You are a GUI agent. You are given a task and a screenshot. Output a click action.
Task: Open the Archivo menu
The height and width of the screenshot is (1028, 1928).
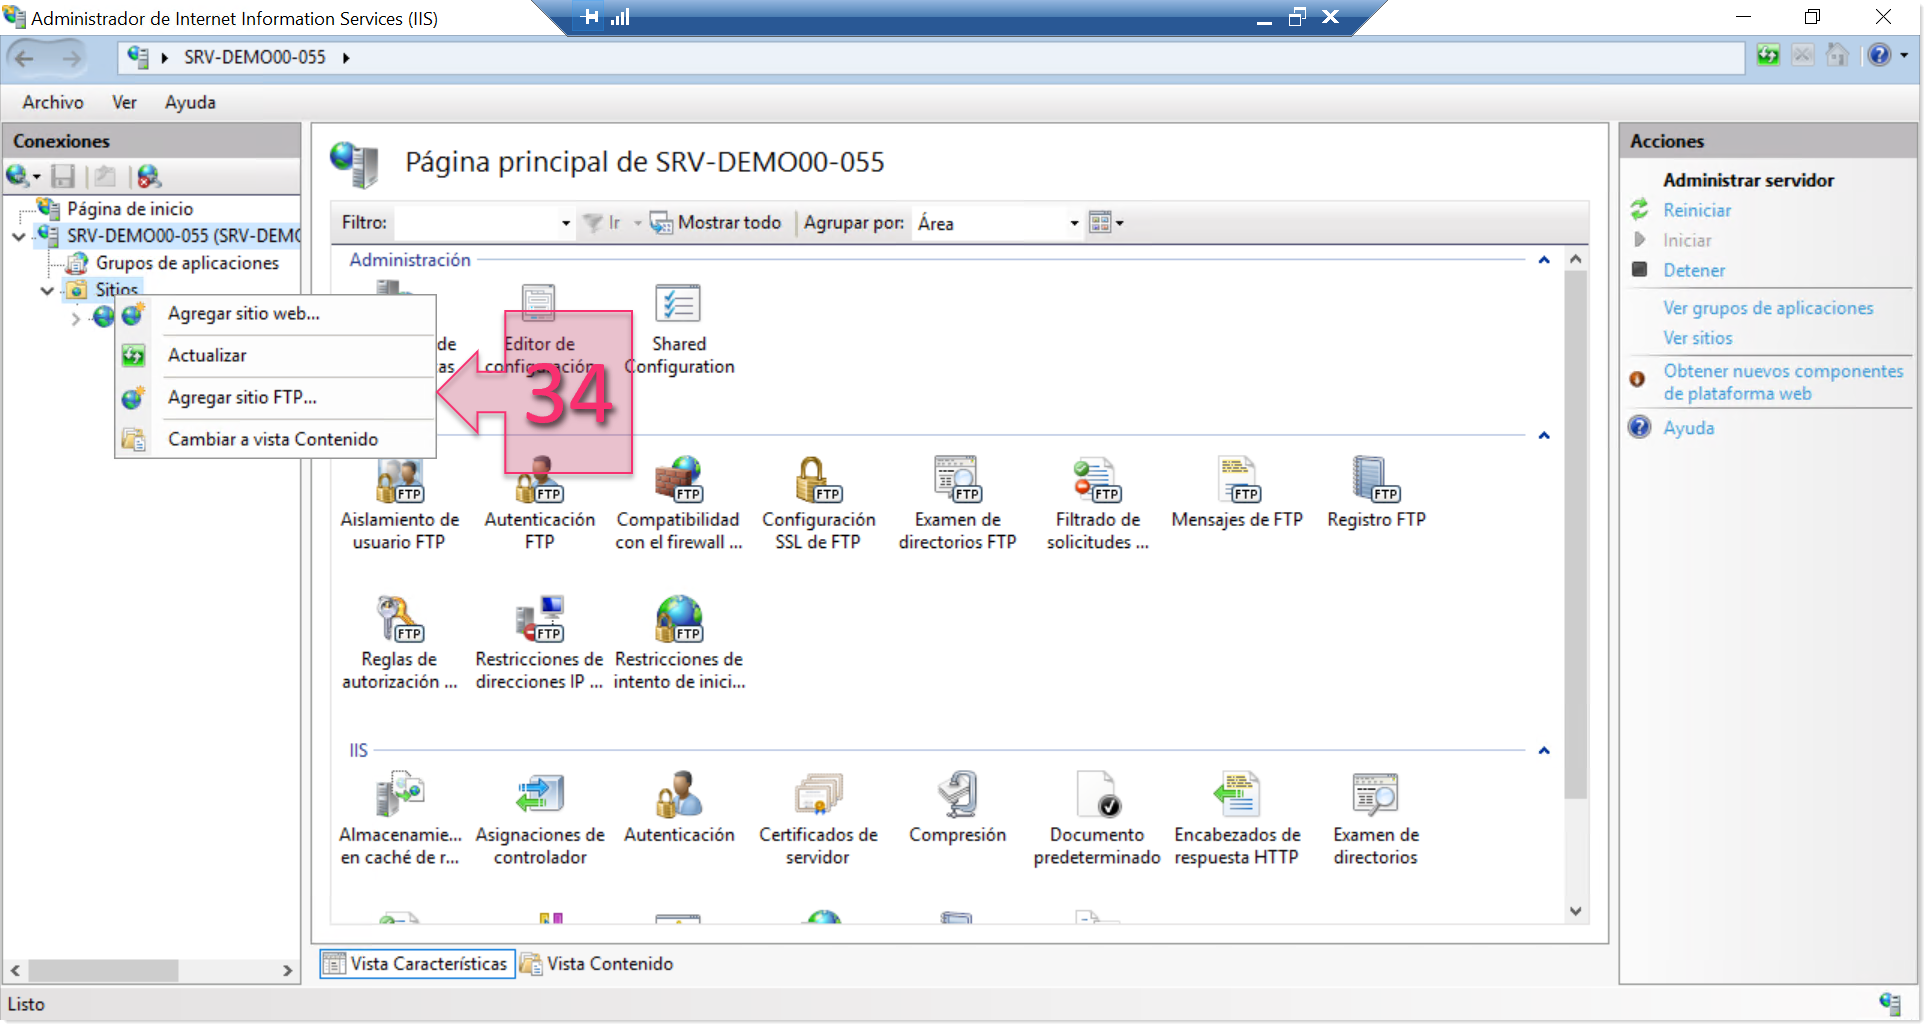click(x=52, y=102)
